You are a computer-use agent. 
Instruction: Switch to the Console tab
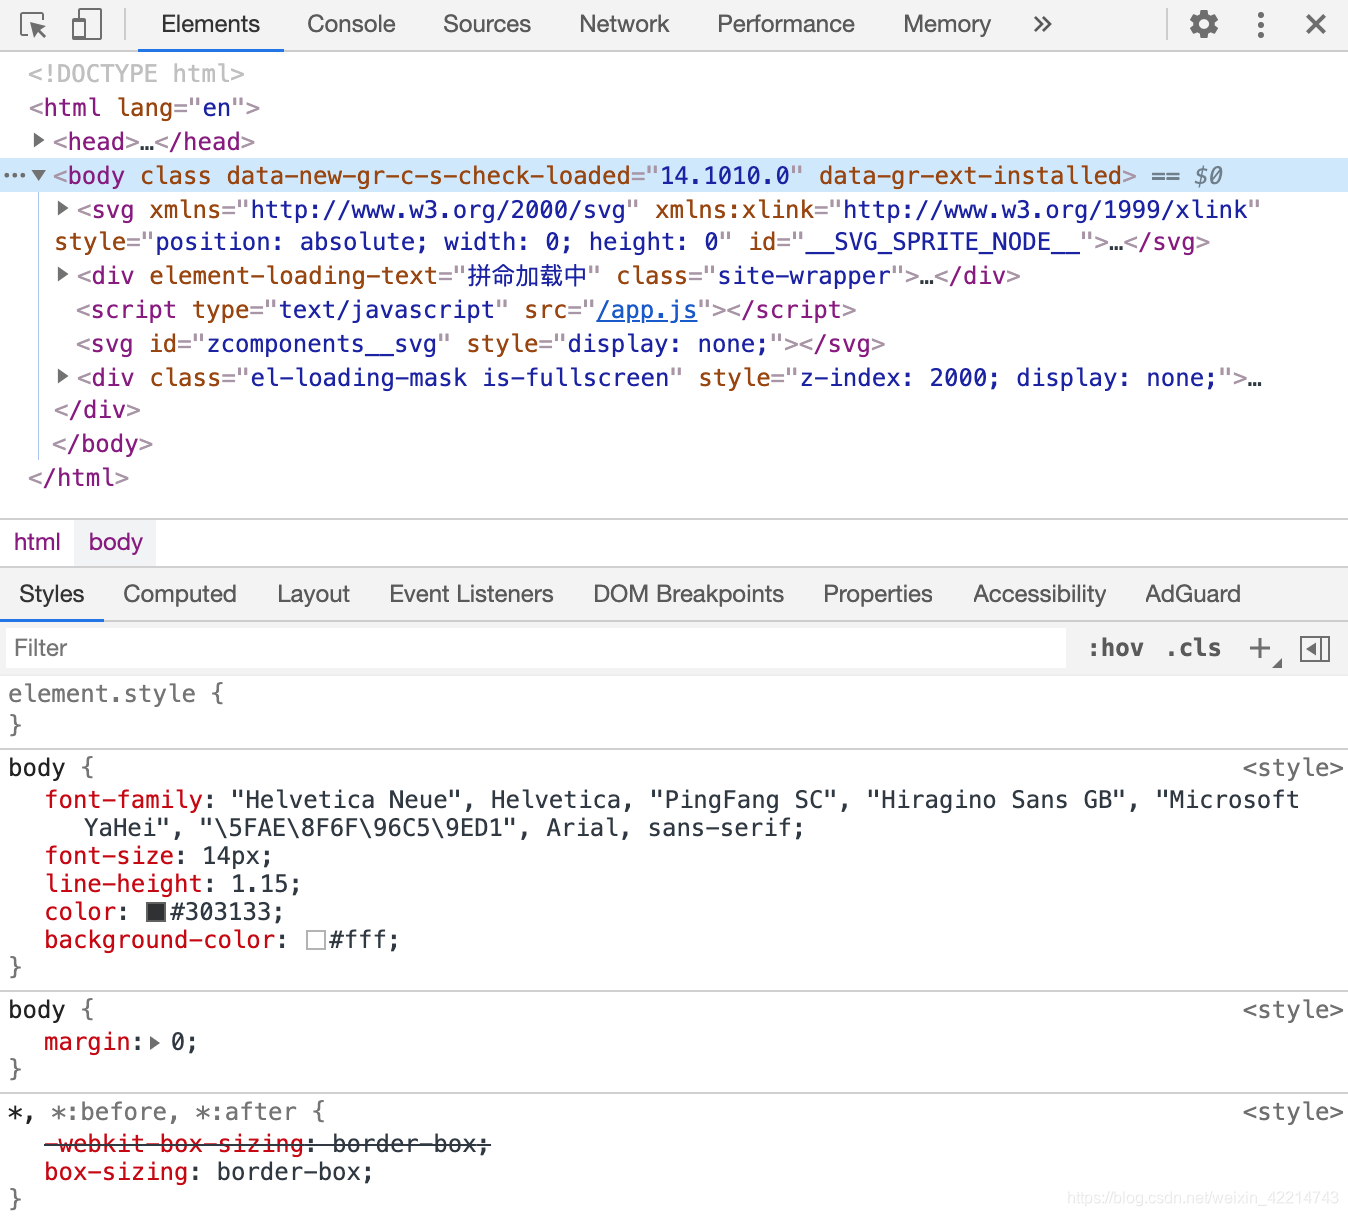pos(351,24)
